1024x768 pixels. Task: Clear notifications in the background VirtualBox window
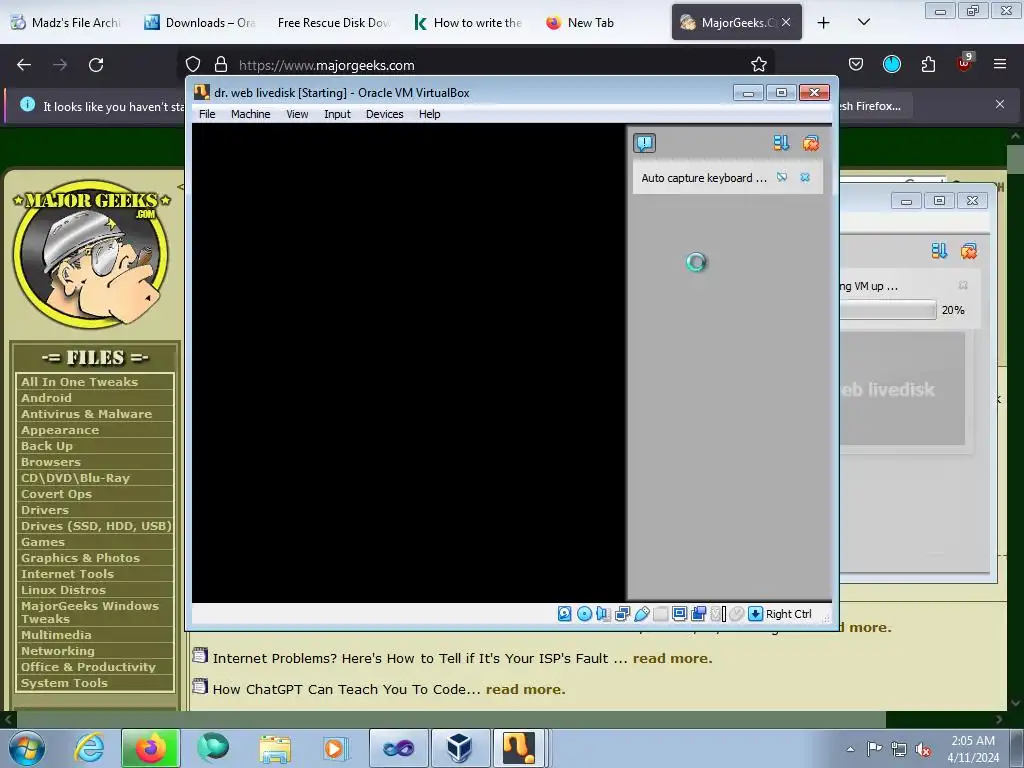[968, 251]
